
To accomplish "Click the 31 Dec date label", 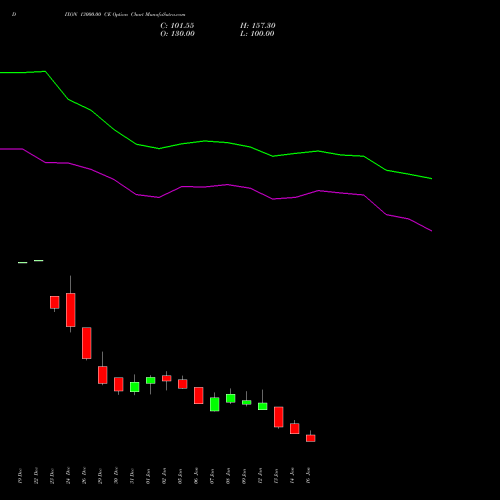I will coord(132,476).
